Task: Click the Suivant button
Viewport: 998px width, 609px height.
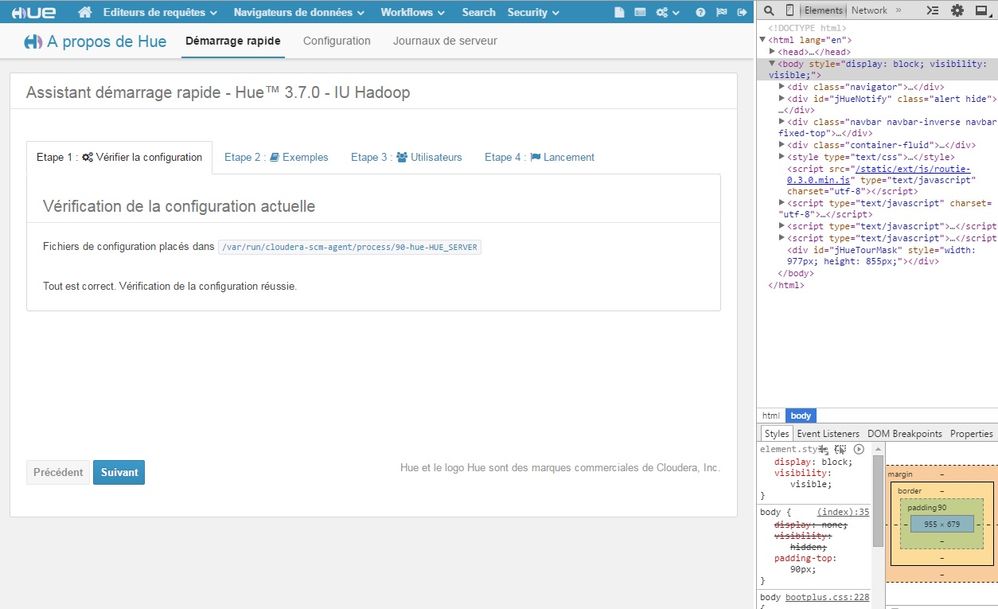Action: coord(118,472)
